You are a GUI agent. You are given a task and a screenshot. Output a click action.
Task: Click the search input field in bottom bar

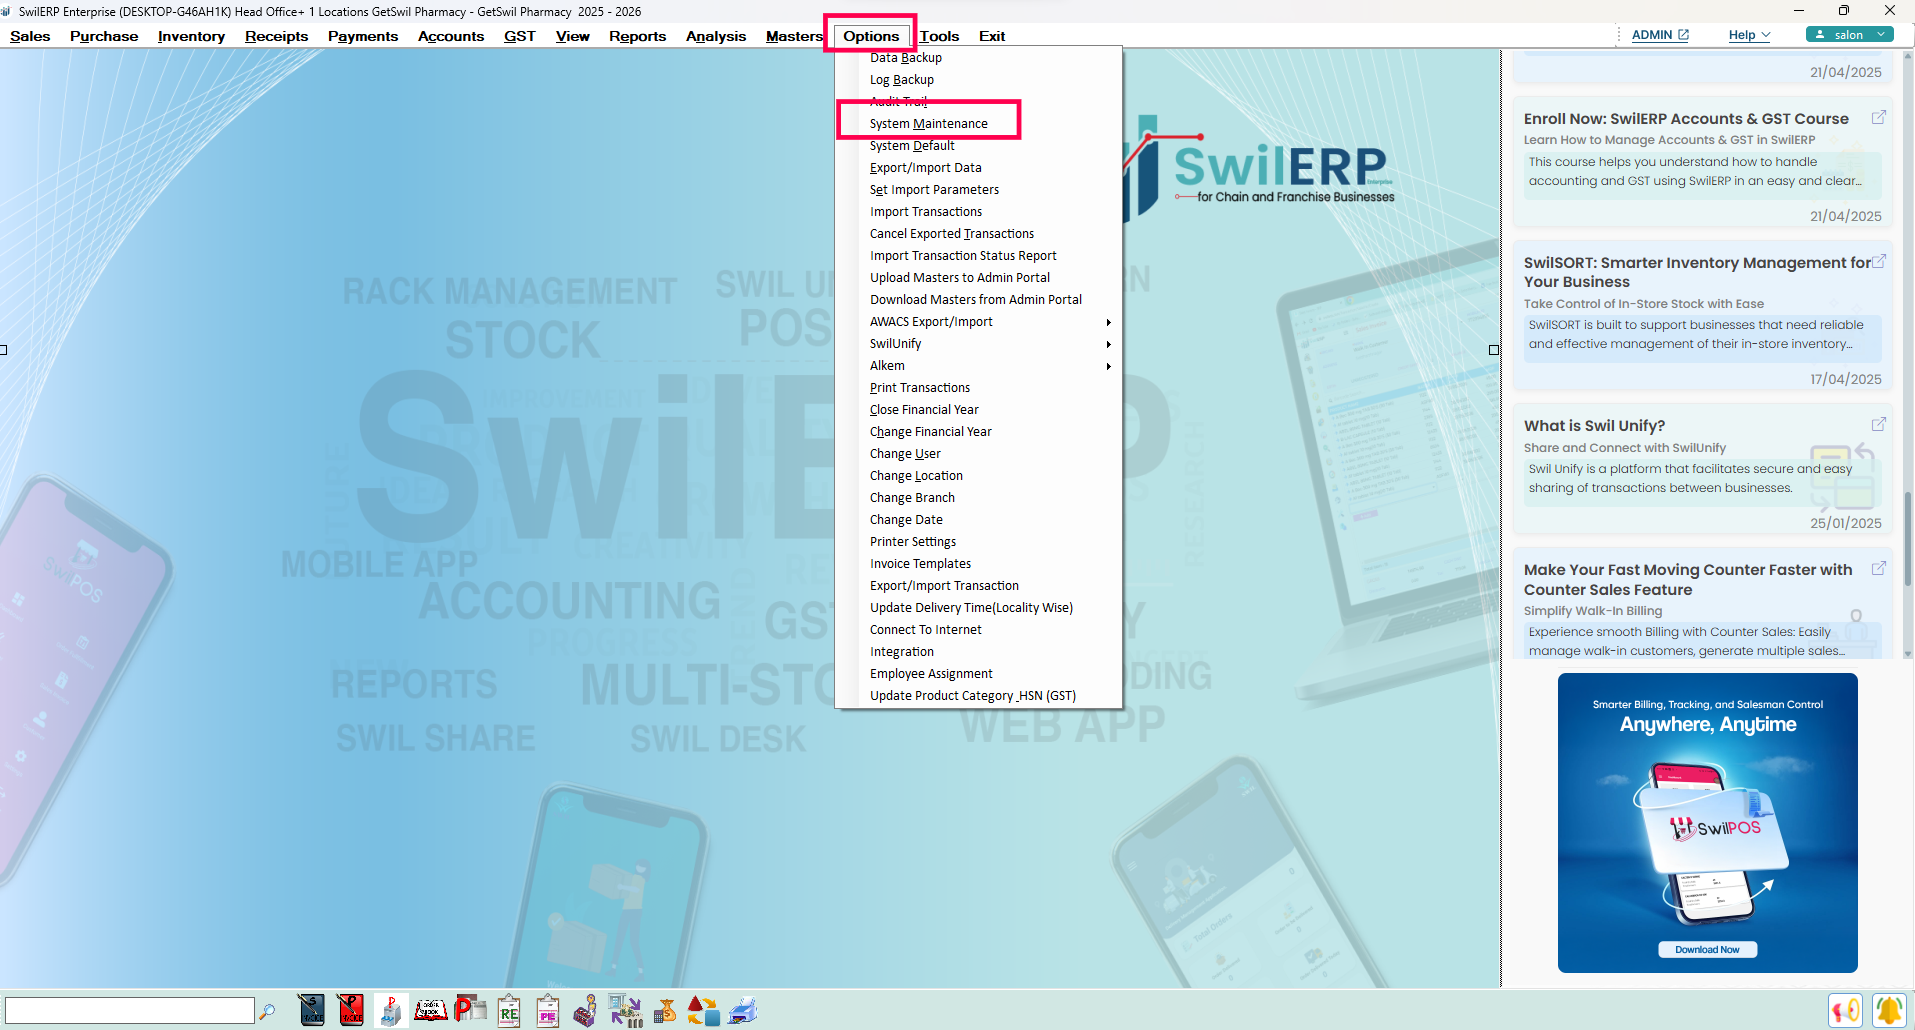coord(130,1010)
